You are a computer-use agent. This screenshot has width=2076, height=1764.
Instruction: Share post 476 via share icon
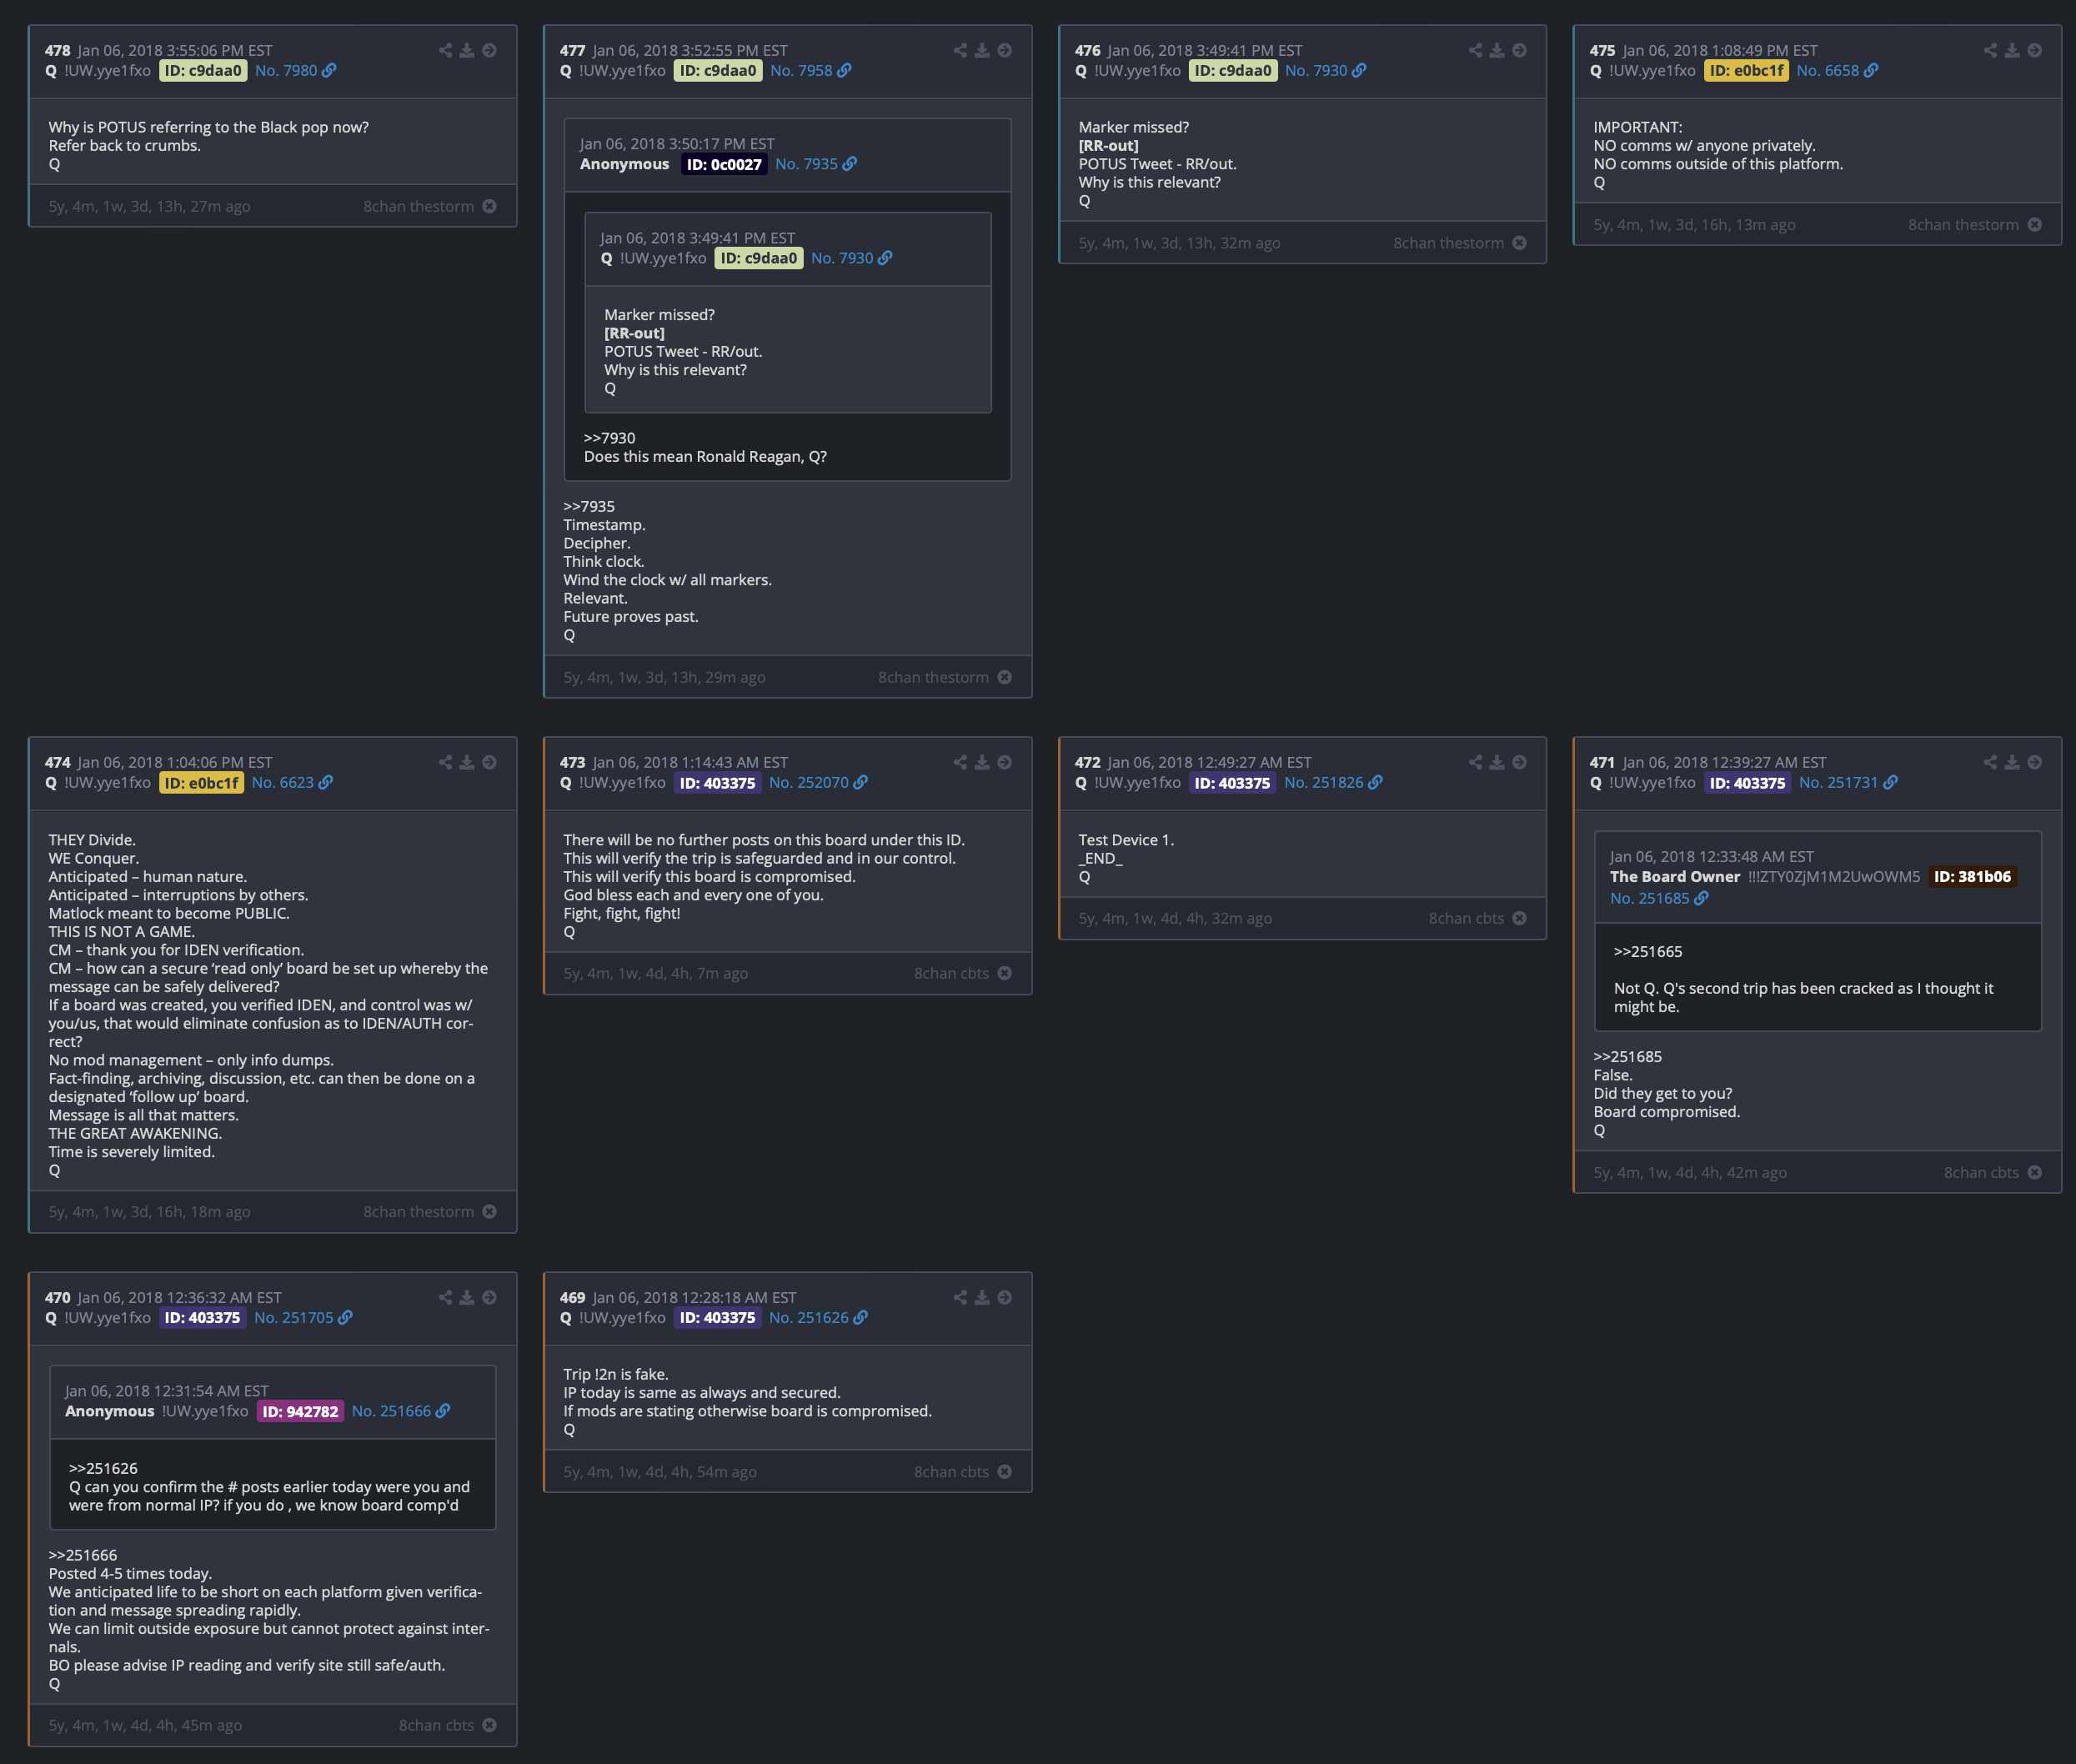(x=1475, y=50)
